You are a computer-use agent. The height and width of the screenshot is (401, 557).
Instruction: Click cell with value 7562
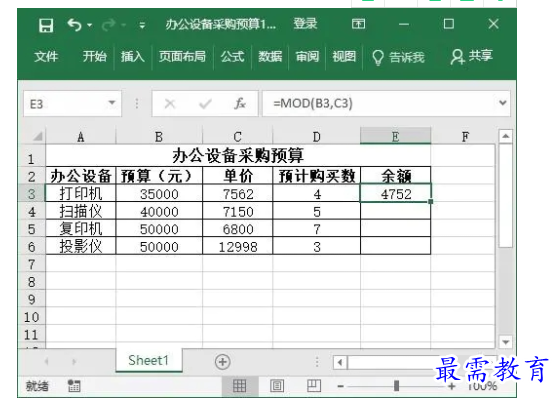(x=237, y=194)
